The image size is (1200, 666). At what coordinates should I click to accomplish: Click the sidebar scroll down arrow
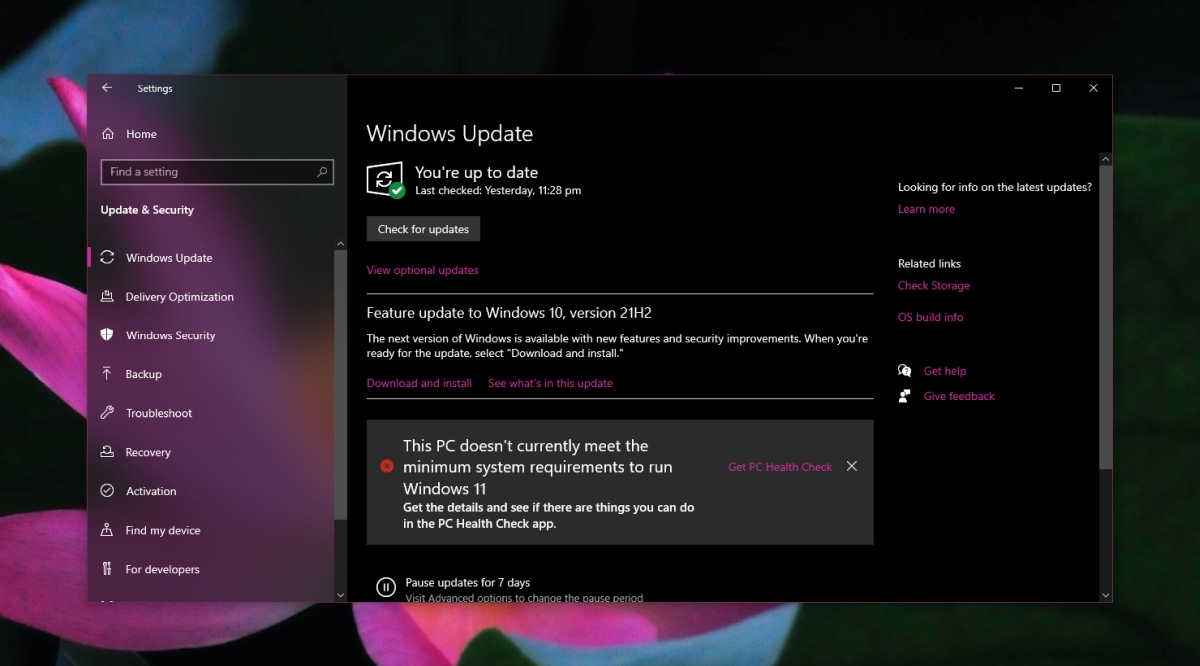pos(340,596)
